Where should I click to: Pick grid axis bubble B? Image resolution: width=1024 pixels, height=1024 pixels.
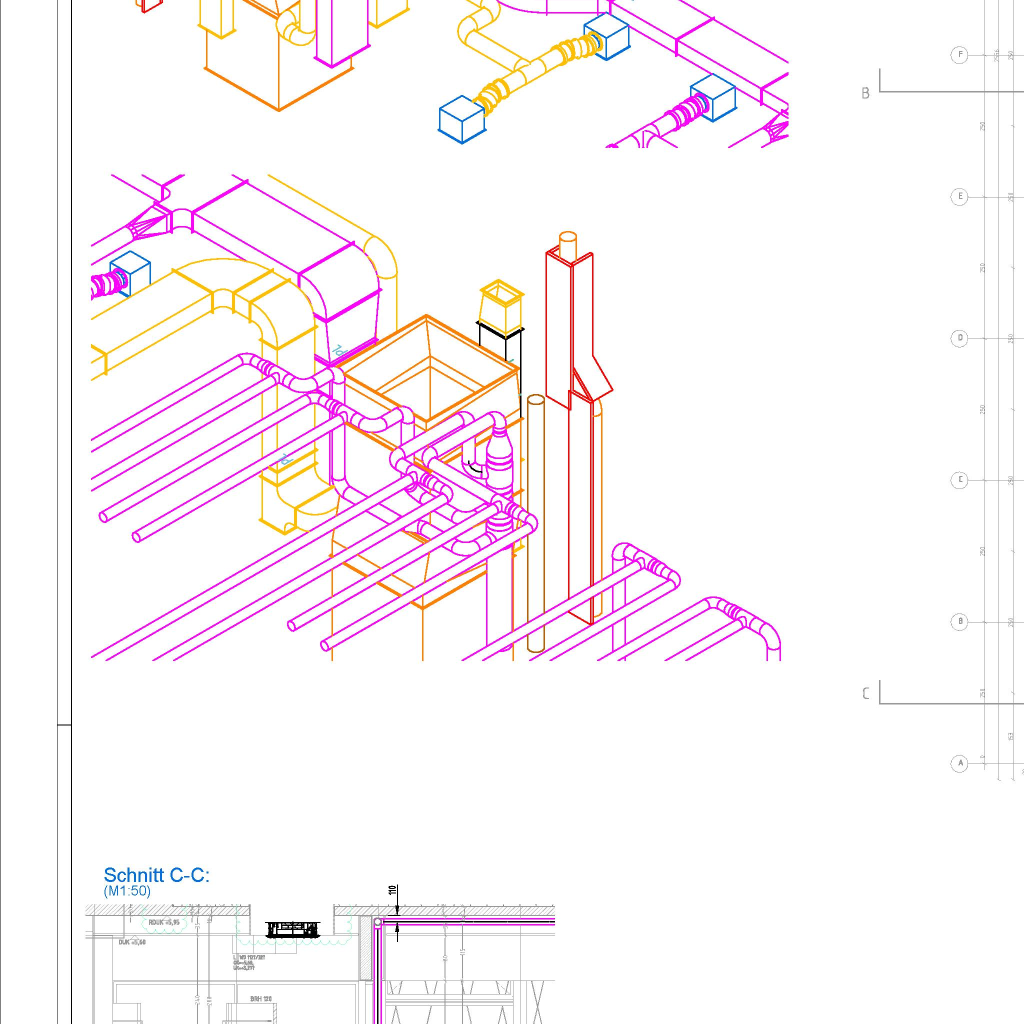pyautogui.click(x=959, y=622)
